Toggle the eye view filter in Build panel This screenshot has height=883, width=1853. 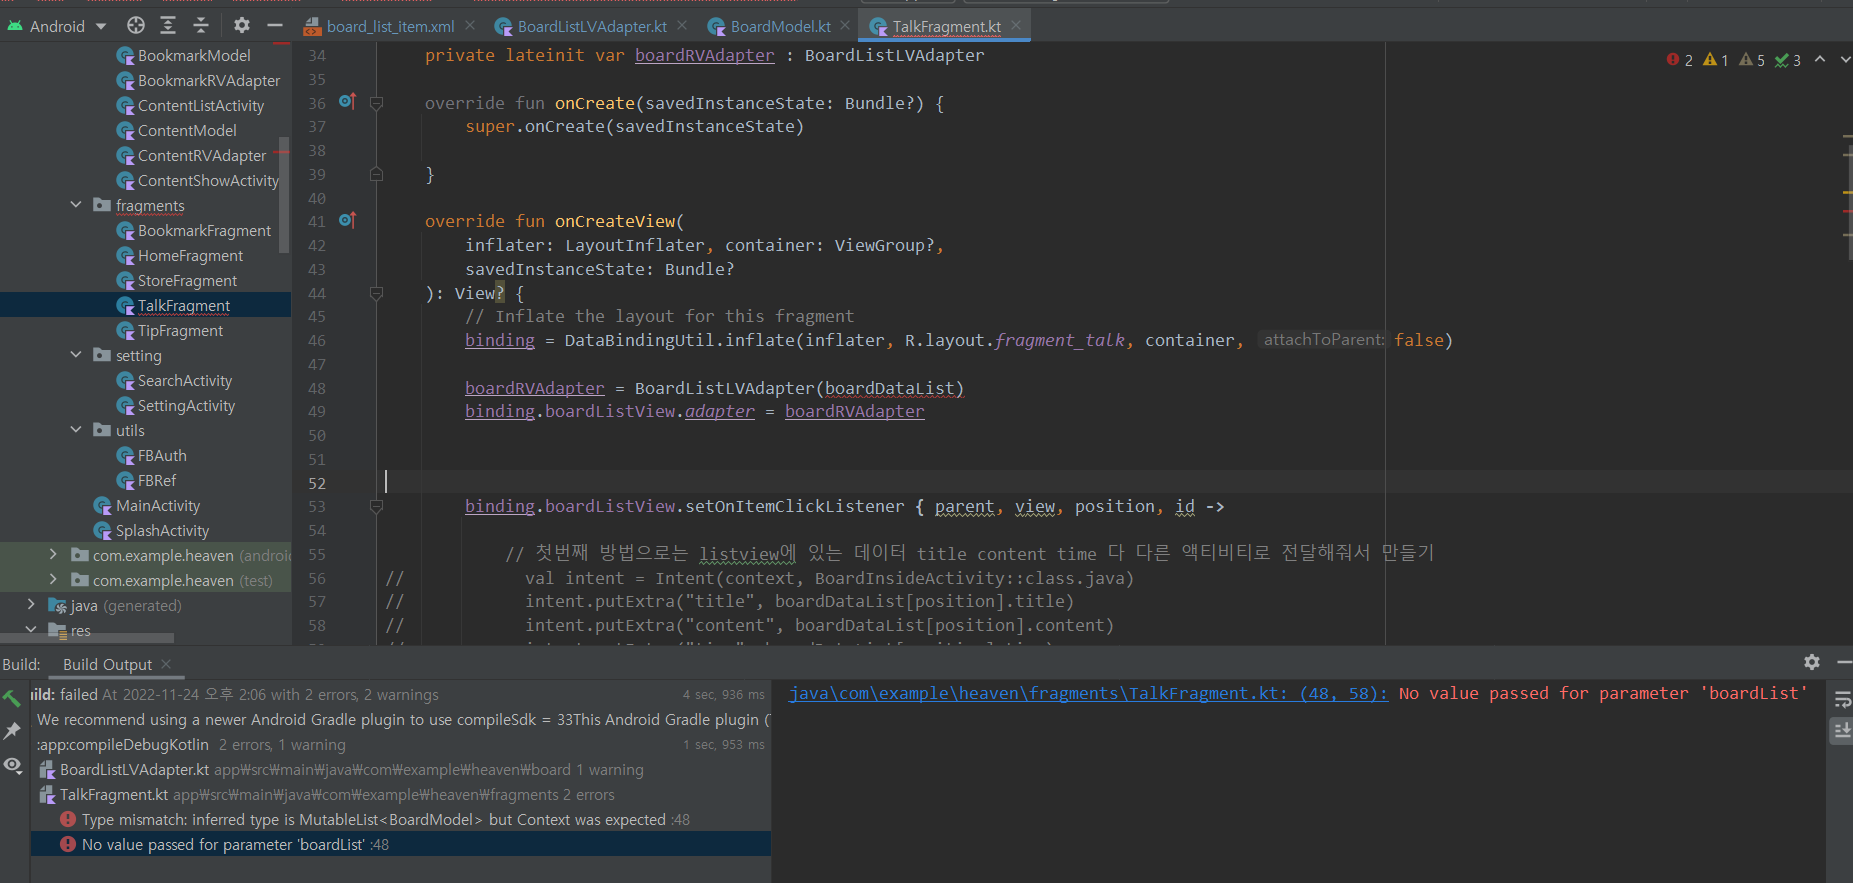click(x=12, y=765)
